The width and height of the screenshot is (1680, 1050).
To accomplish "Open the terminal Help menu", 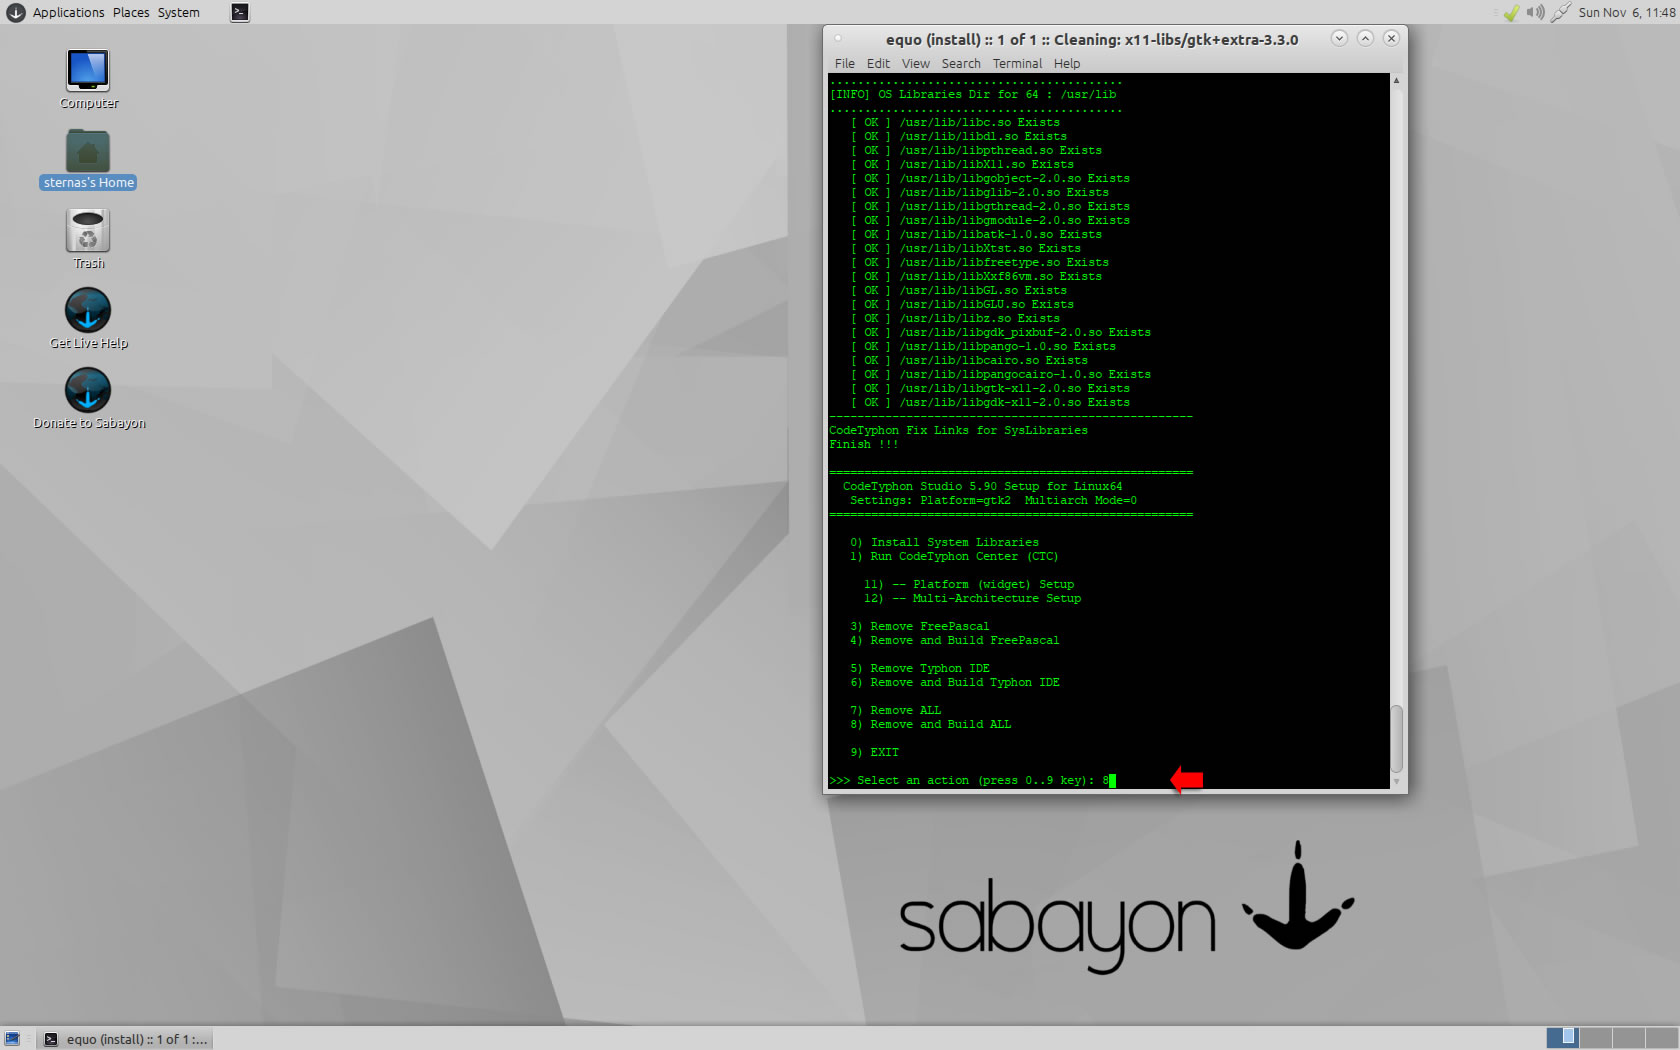I will (x=1067, y=63).
